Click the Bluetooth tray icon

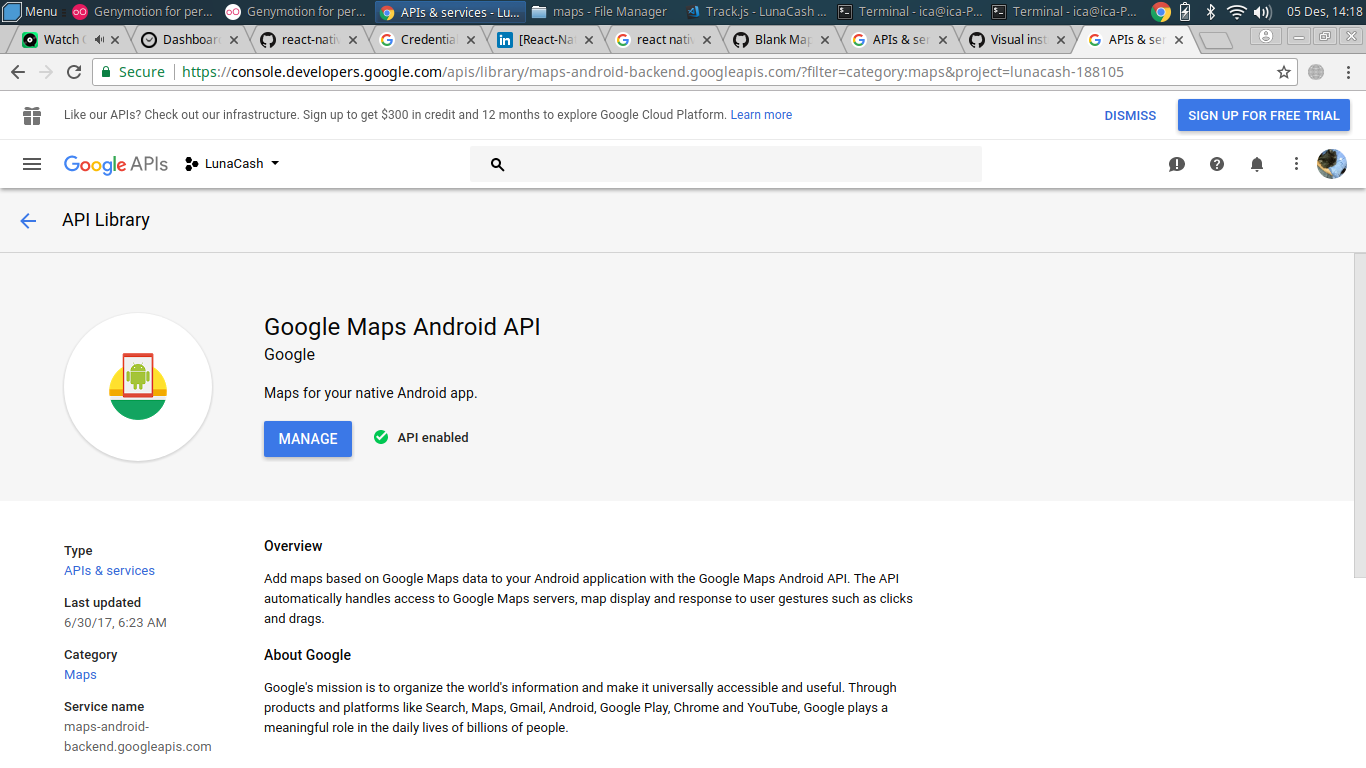[x=1210, y=12]
